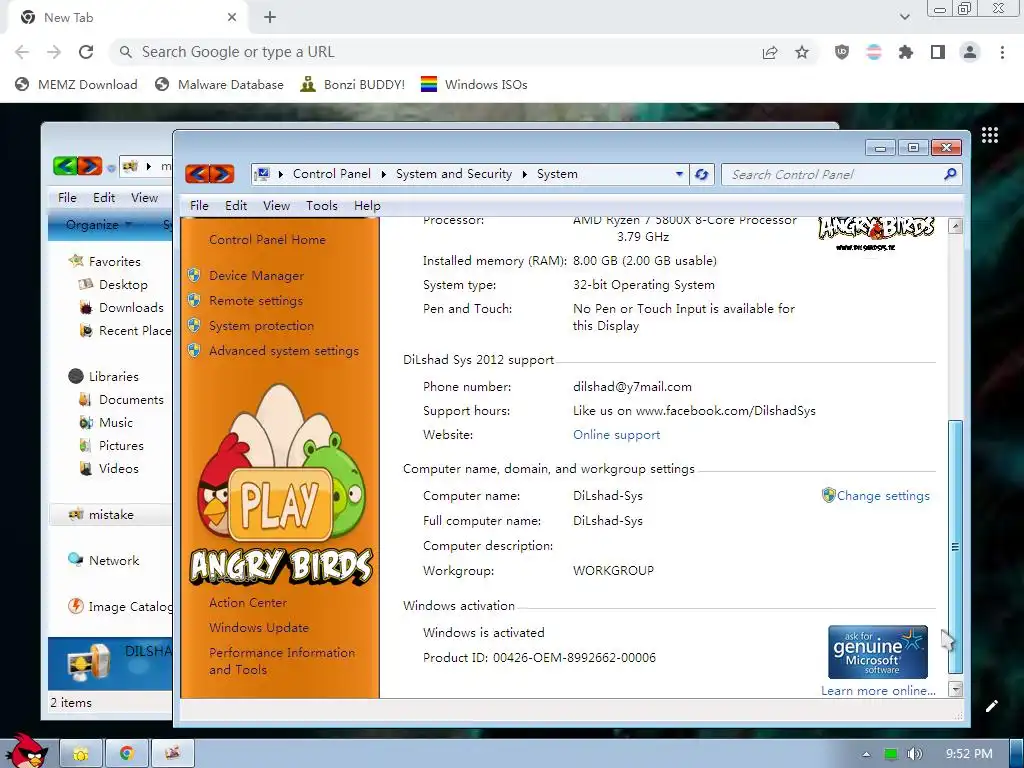Viewport: 1024px width, 768px height.
Task: Open Device Manager
Action: [256, 276]
